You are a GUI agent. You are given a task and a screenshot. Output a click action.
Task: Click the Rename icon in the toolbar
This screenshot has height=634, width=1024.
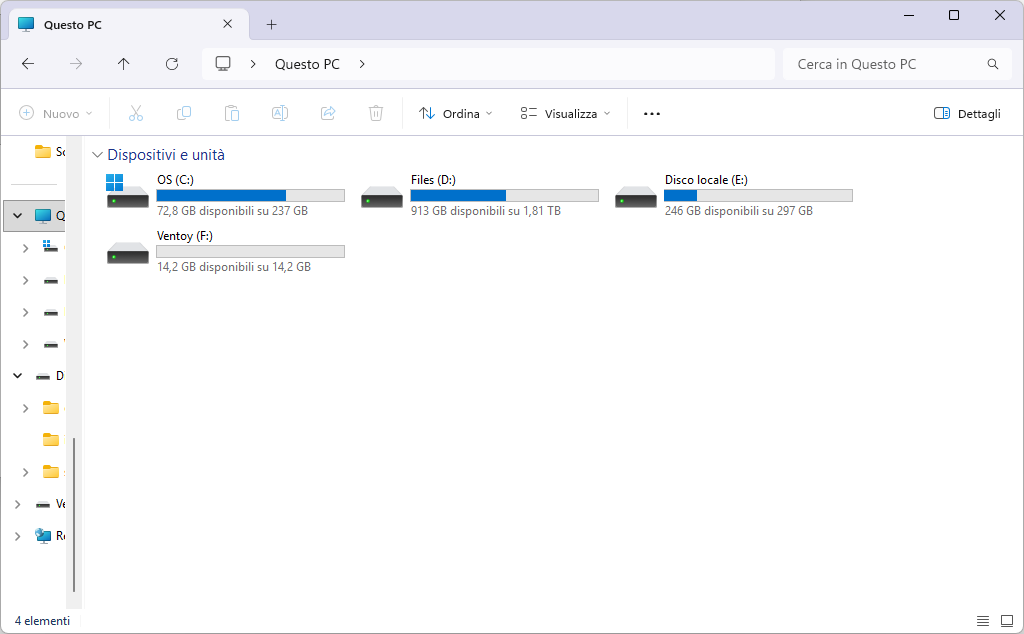(x=280, y=113)
